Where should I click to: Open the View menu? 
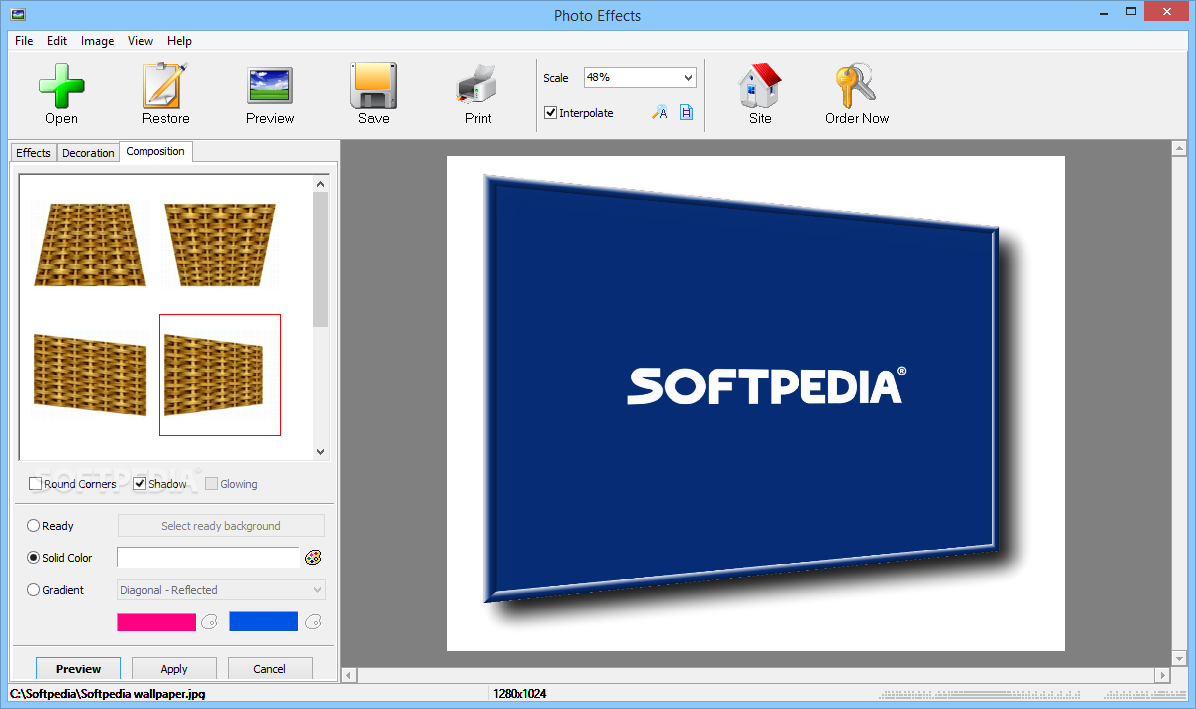[x=140, y=40]
